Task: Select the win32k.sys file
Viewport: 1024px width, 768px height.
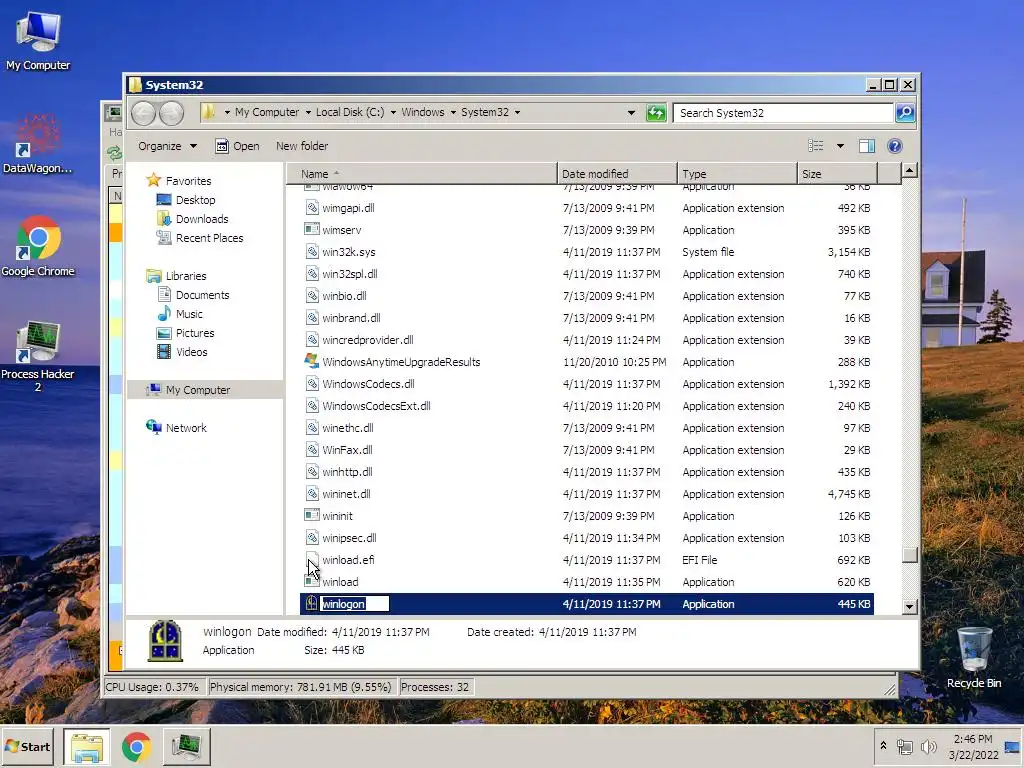Action: click(587, 251)
